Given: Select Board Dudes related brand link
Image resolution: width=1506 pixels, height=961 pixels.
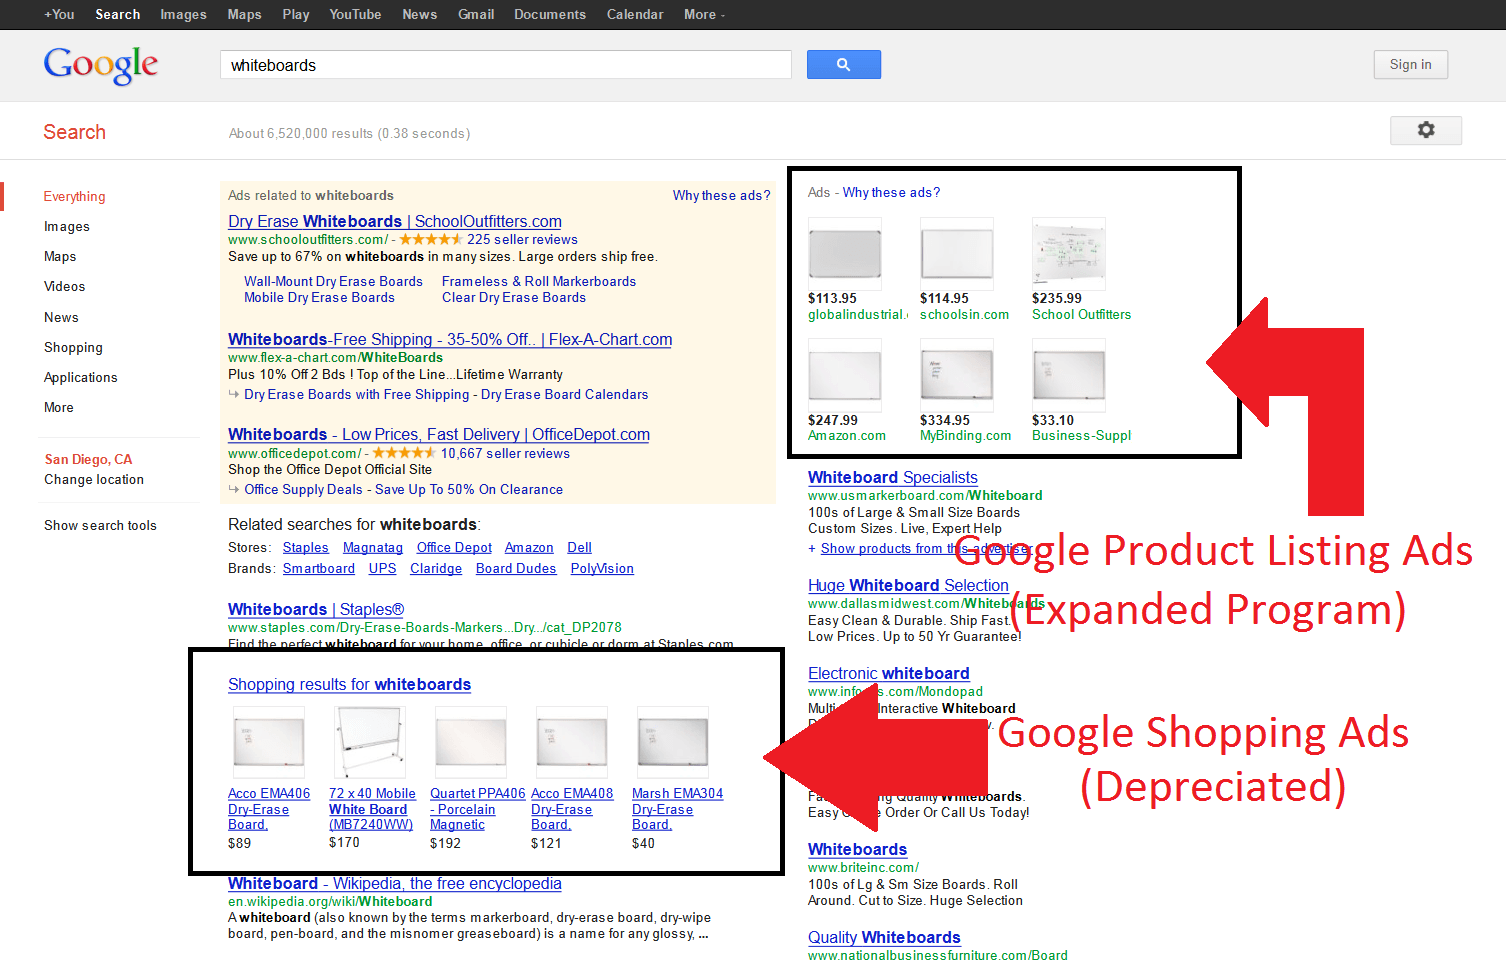Looking at the screenshot, I should 516,569.
